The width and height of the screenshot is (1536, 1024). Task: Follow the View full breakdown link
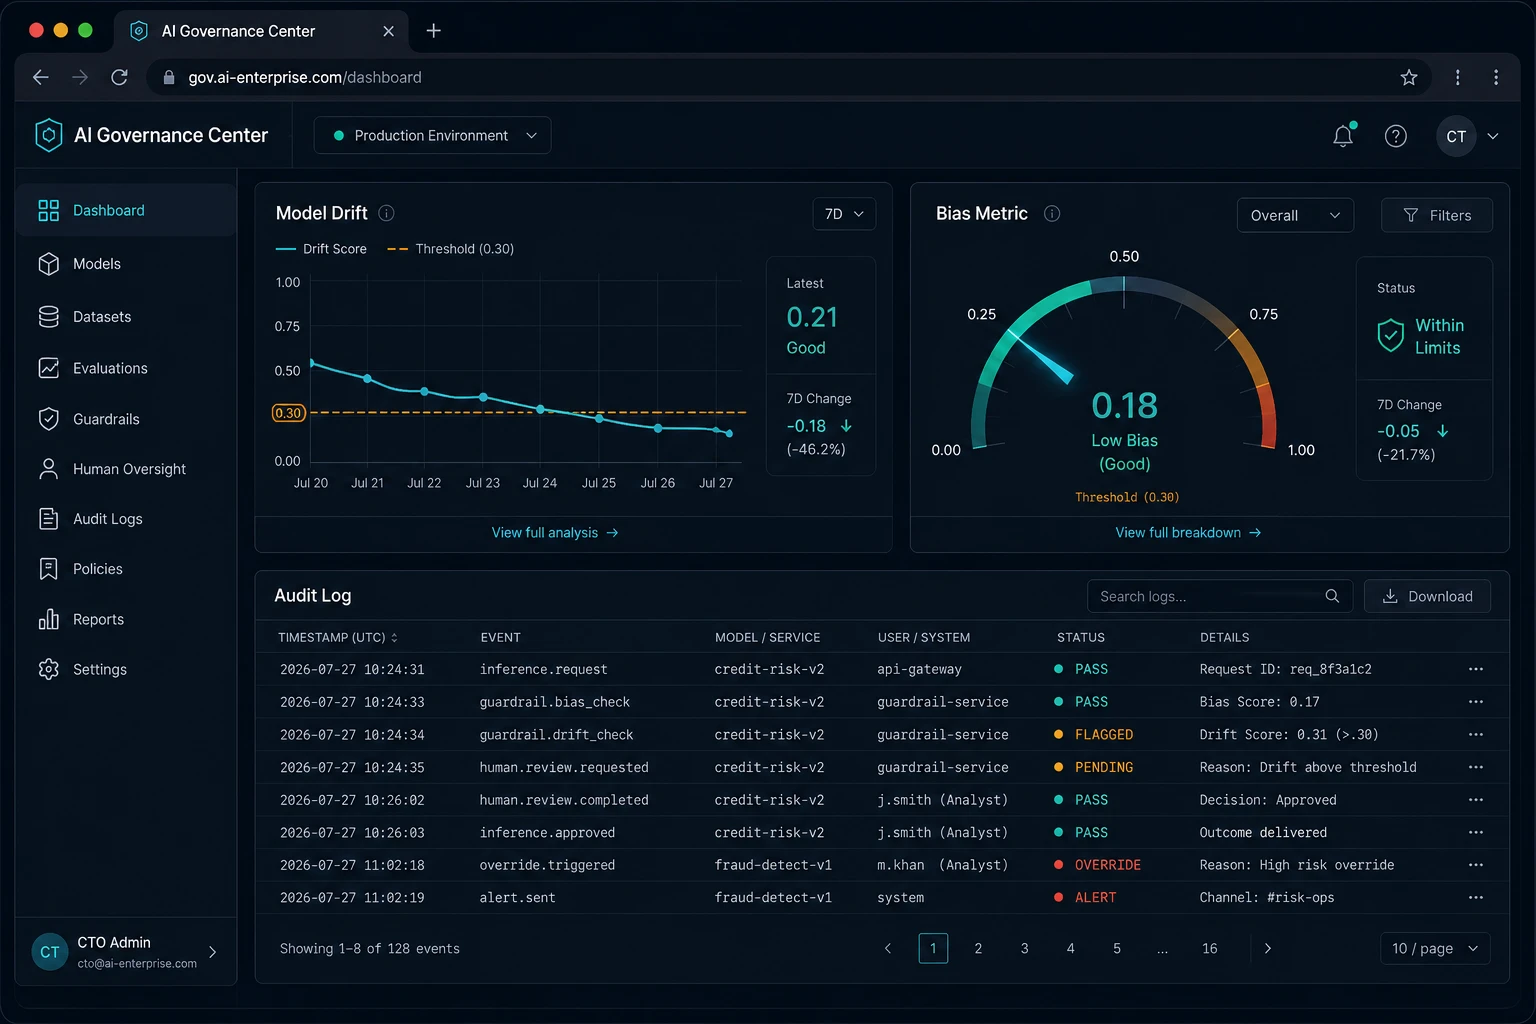1188,533
